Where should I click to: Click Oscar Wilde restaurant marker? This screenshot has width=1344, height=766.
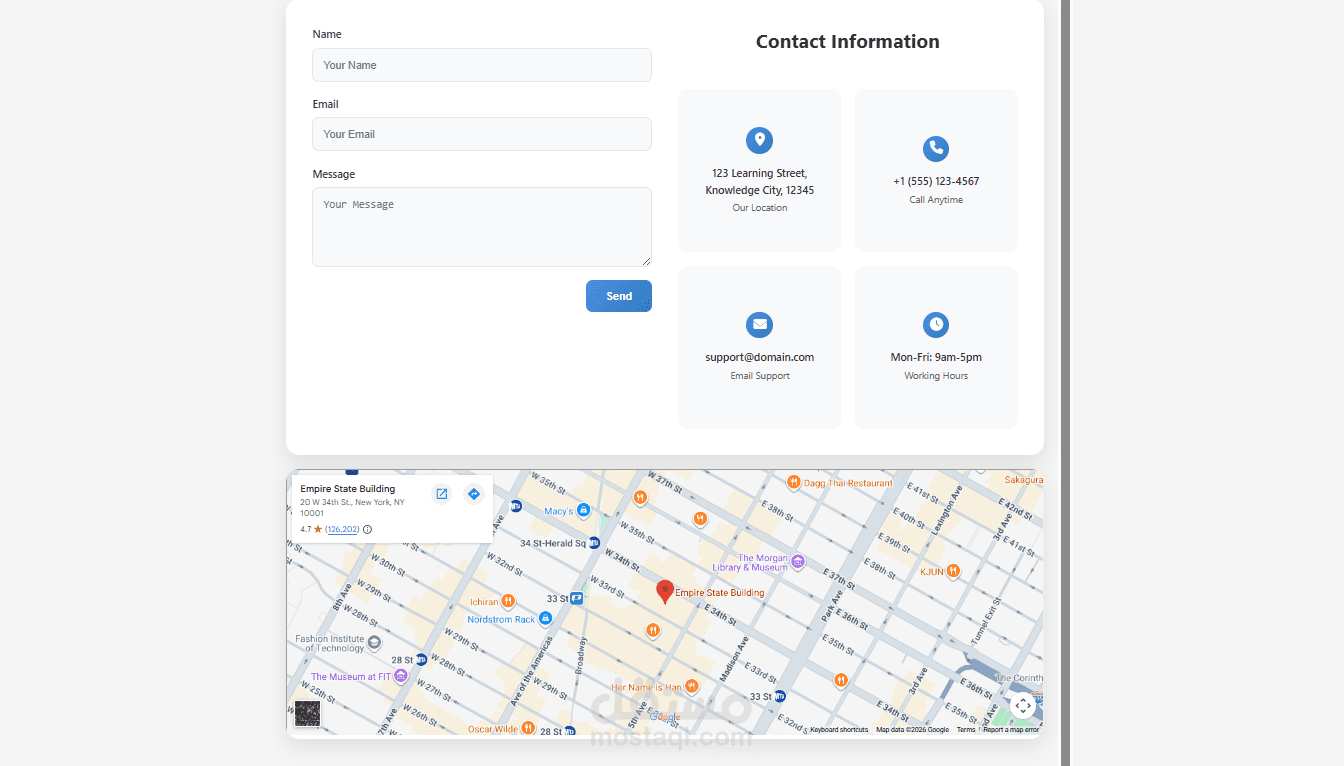tap(530, 729)
